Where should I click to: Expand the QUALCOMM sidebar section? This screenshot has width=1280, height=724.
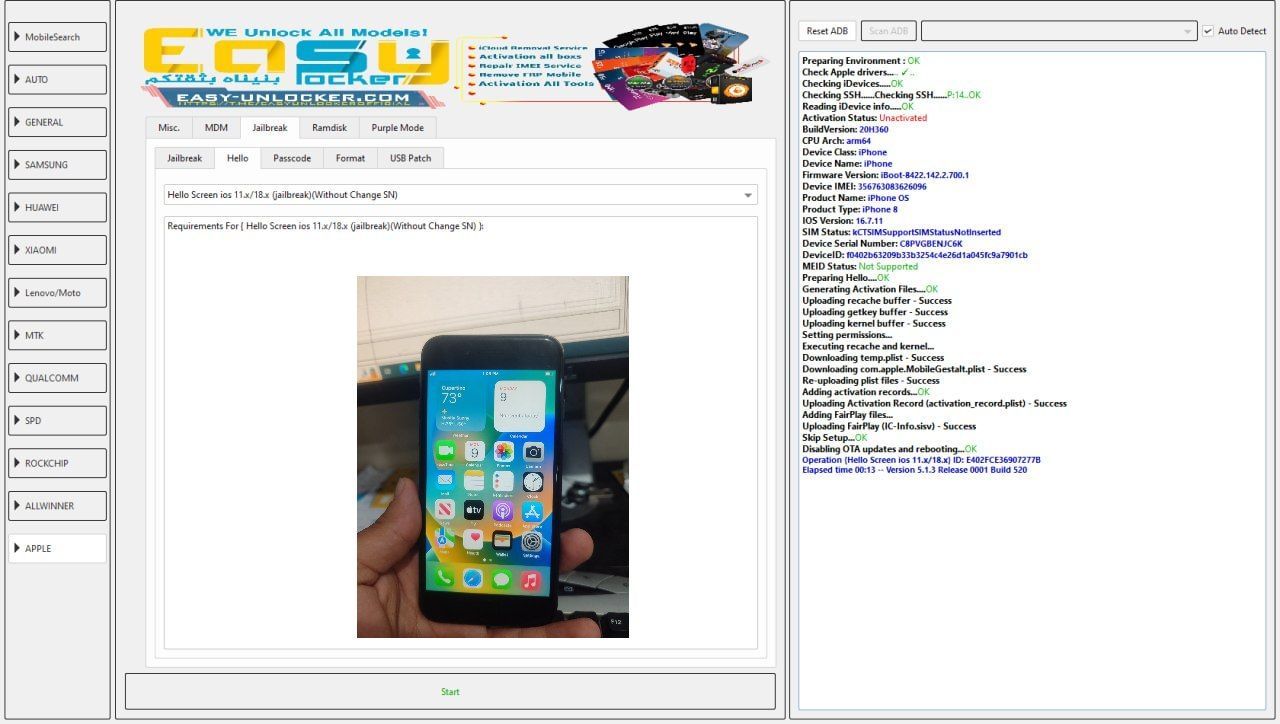(57, 378)
